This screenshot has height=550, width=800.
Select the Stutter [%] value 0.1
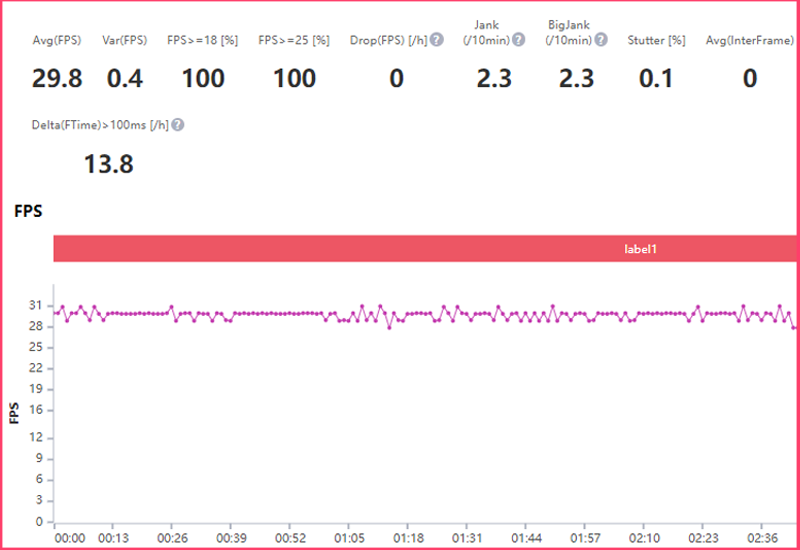(656, 79)
